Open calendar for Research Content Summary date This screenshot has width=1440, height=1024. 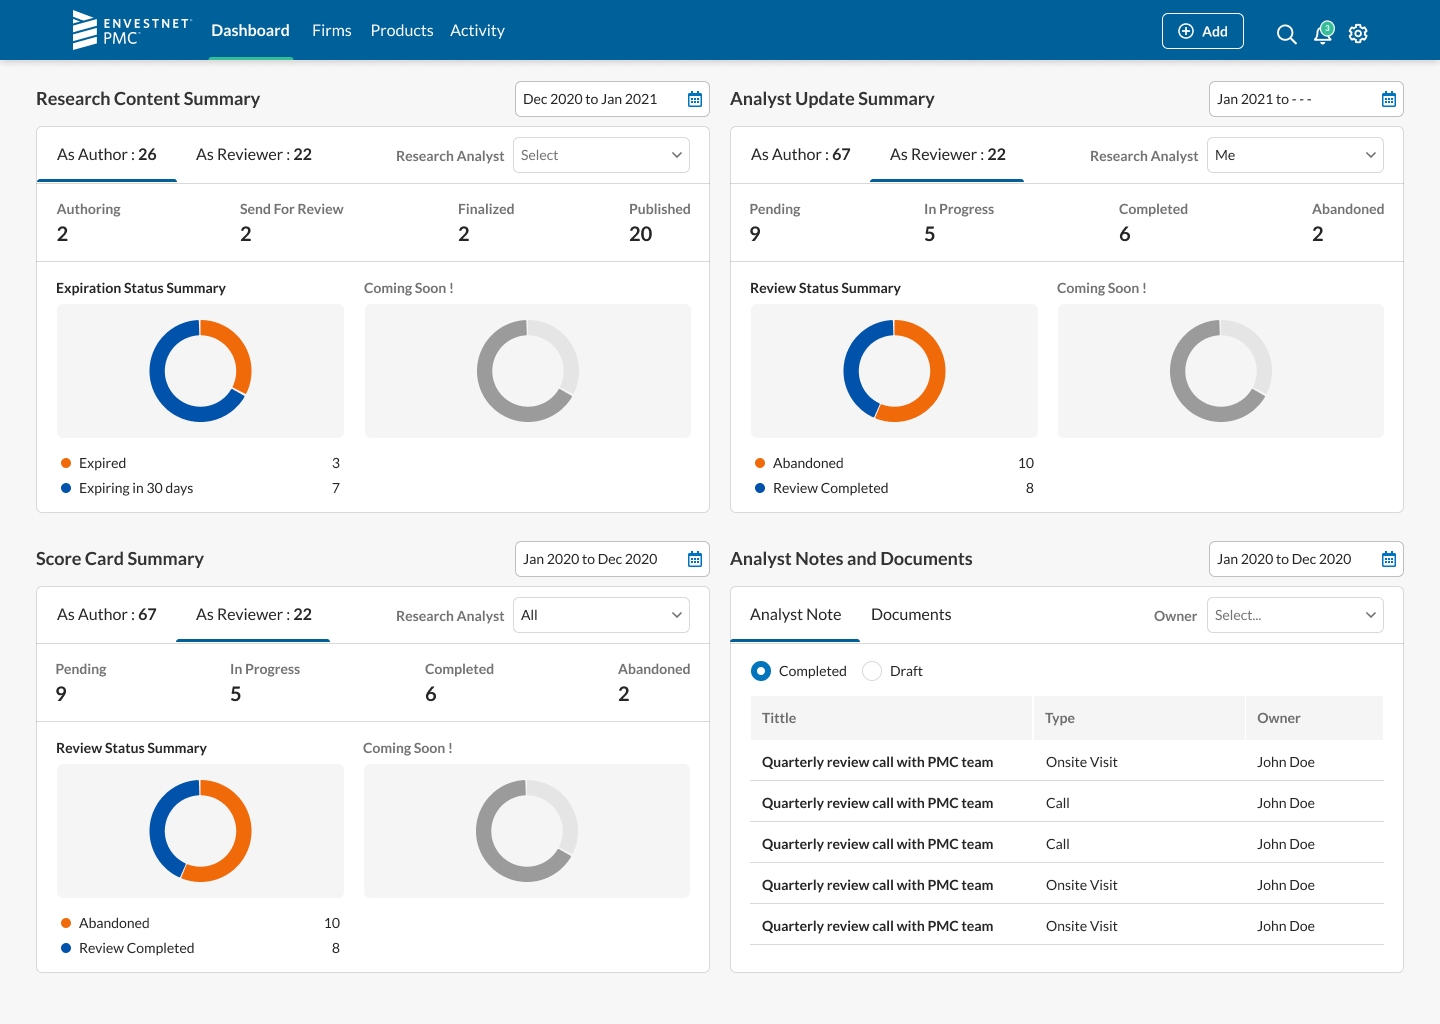(695, 99)
